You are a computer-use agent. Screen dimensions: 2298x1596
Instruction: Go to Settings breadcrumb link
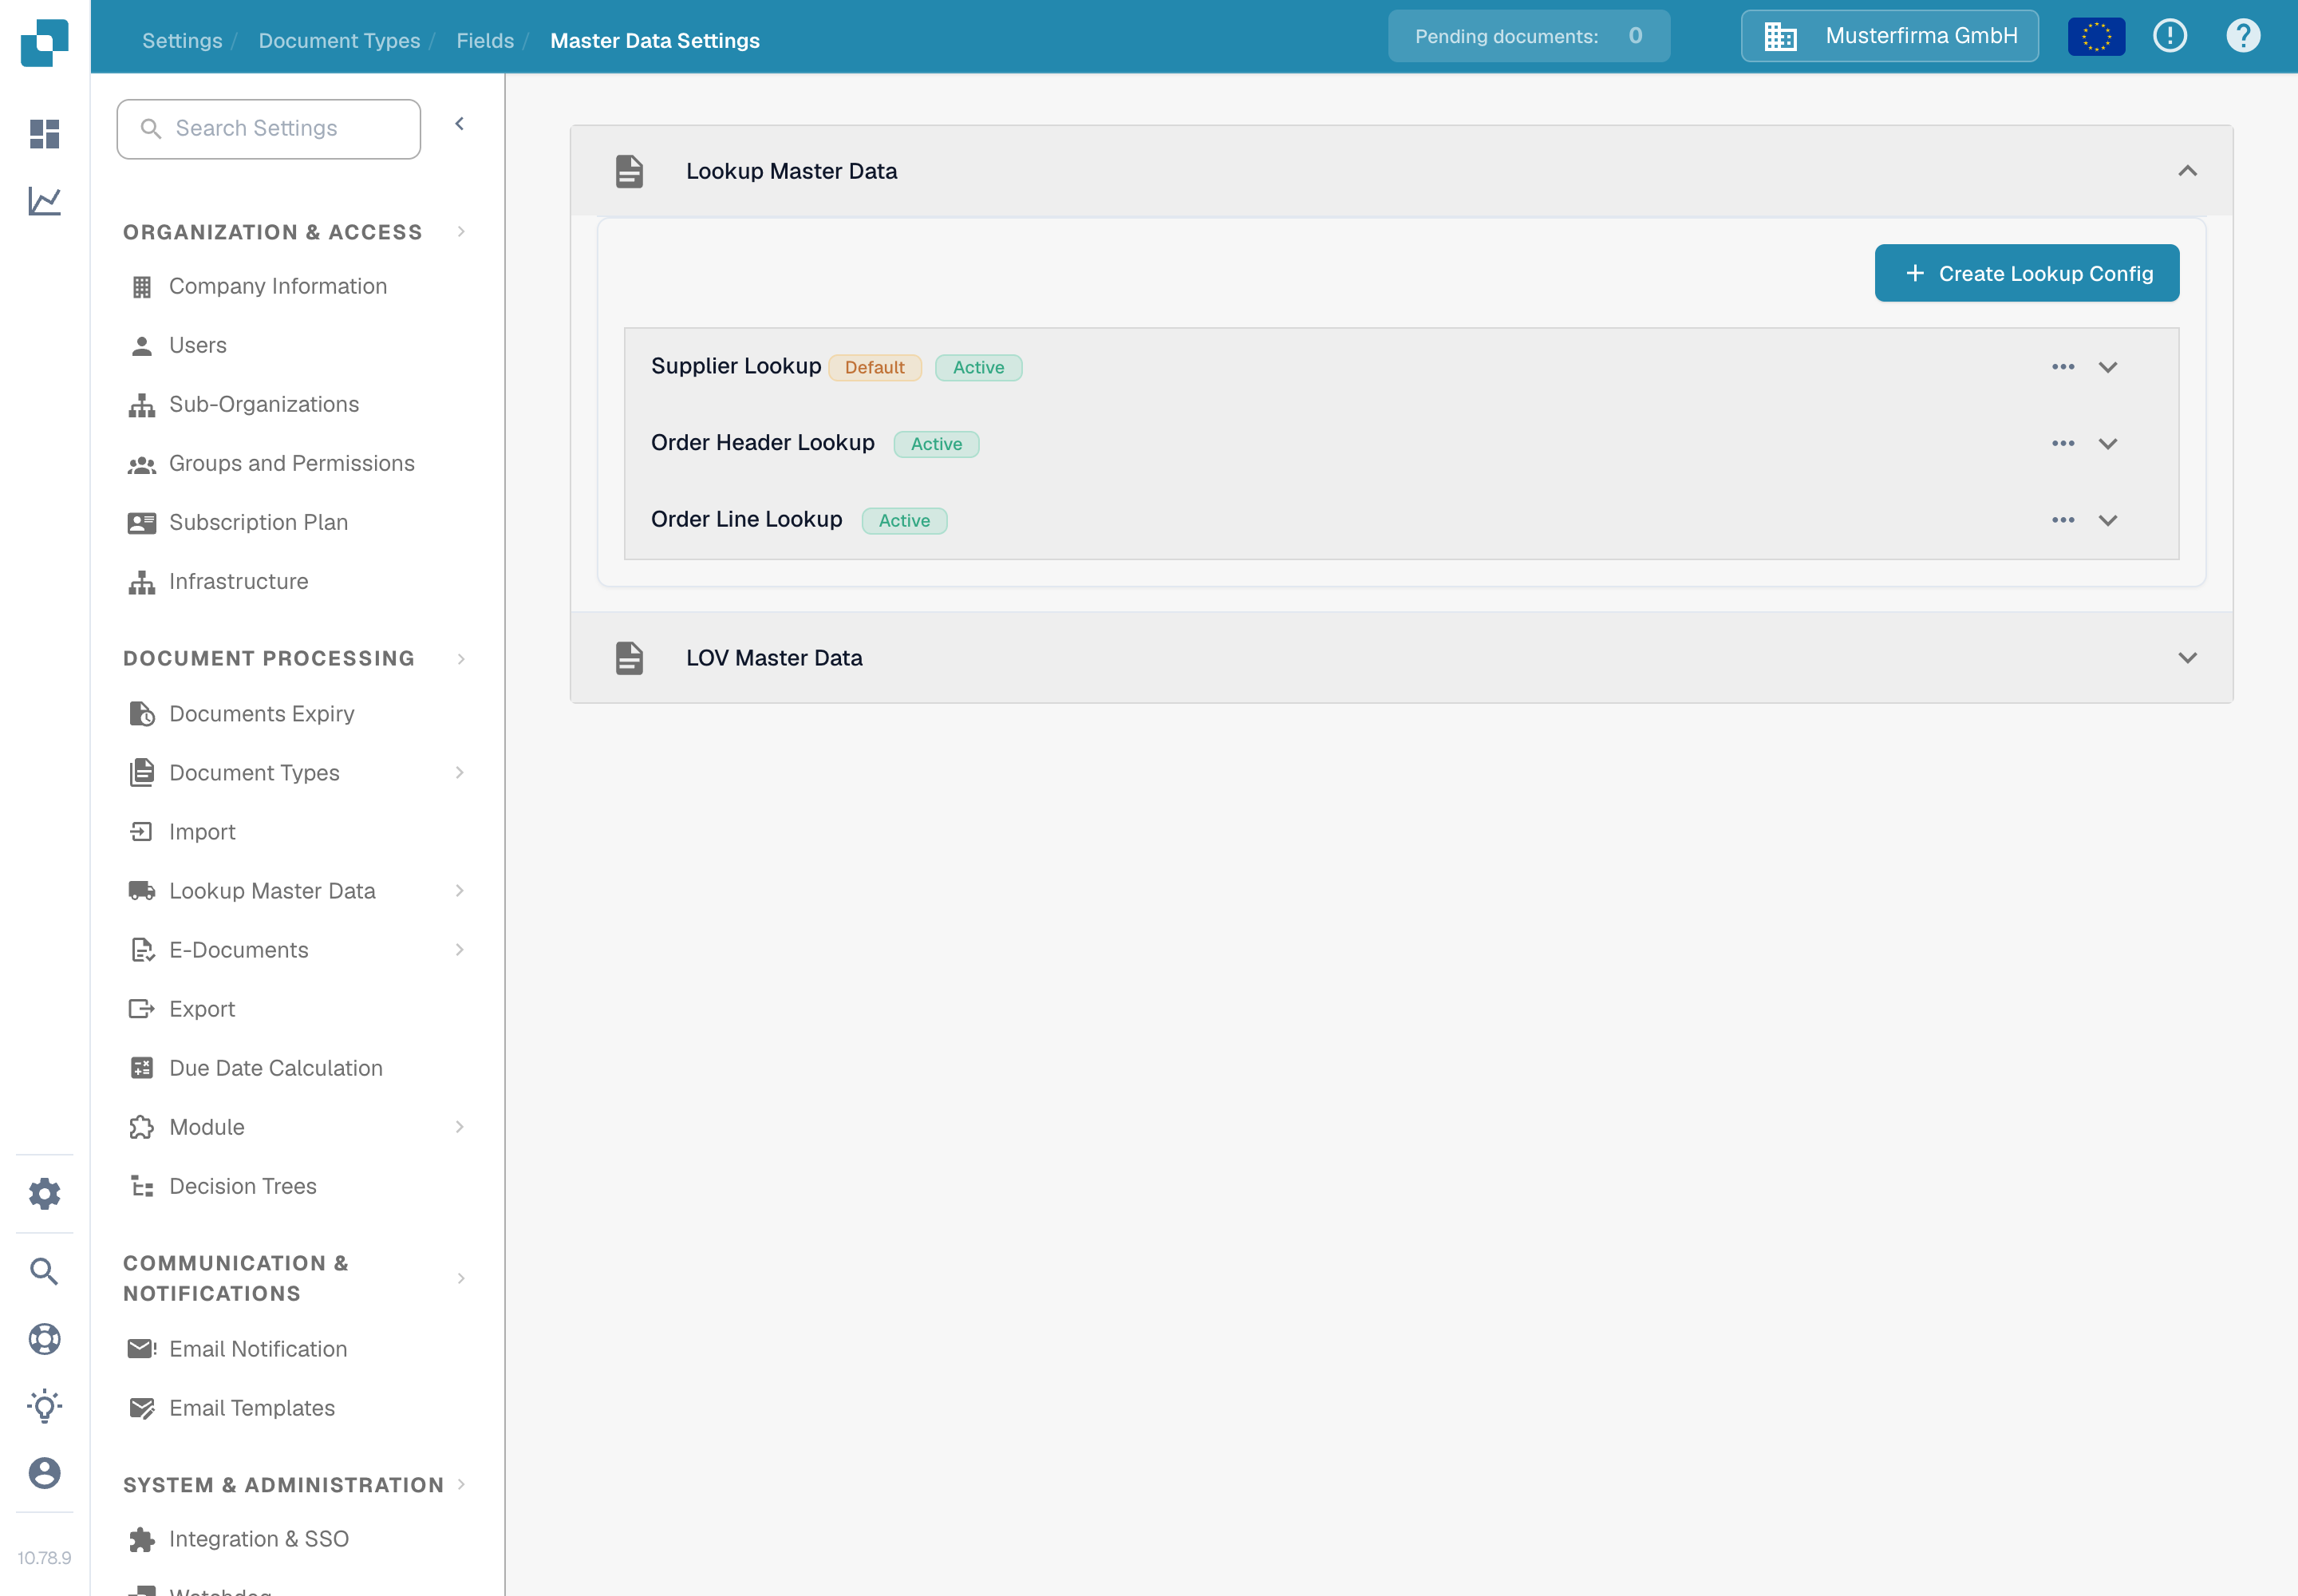[182, 40]
